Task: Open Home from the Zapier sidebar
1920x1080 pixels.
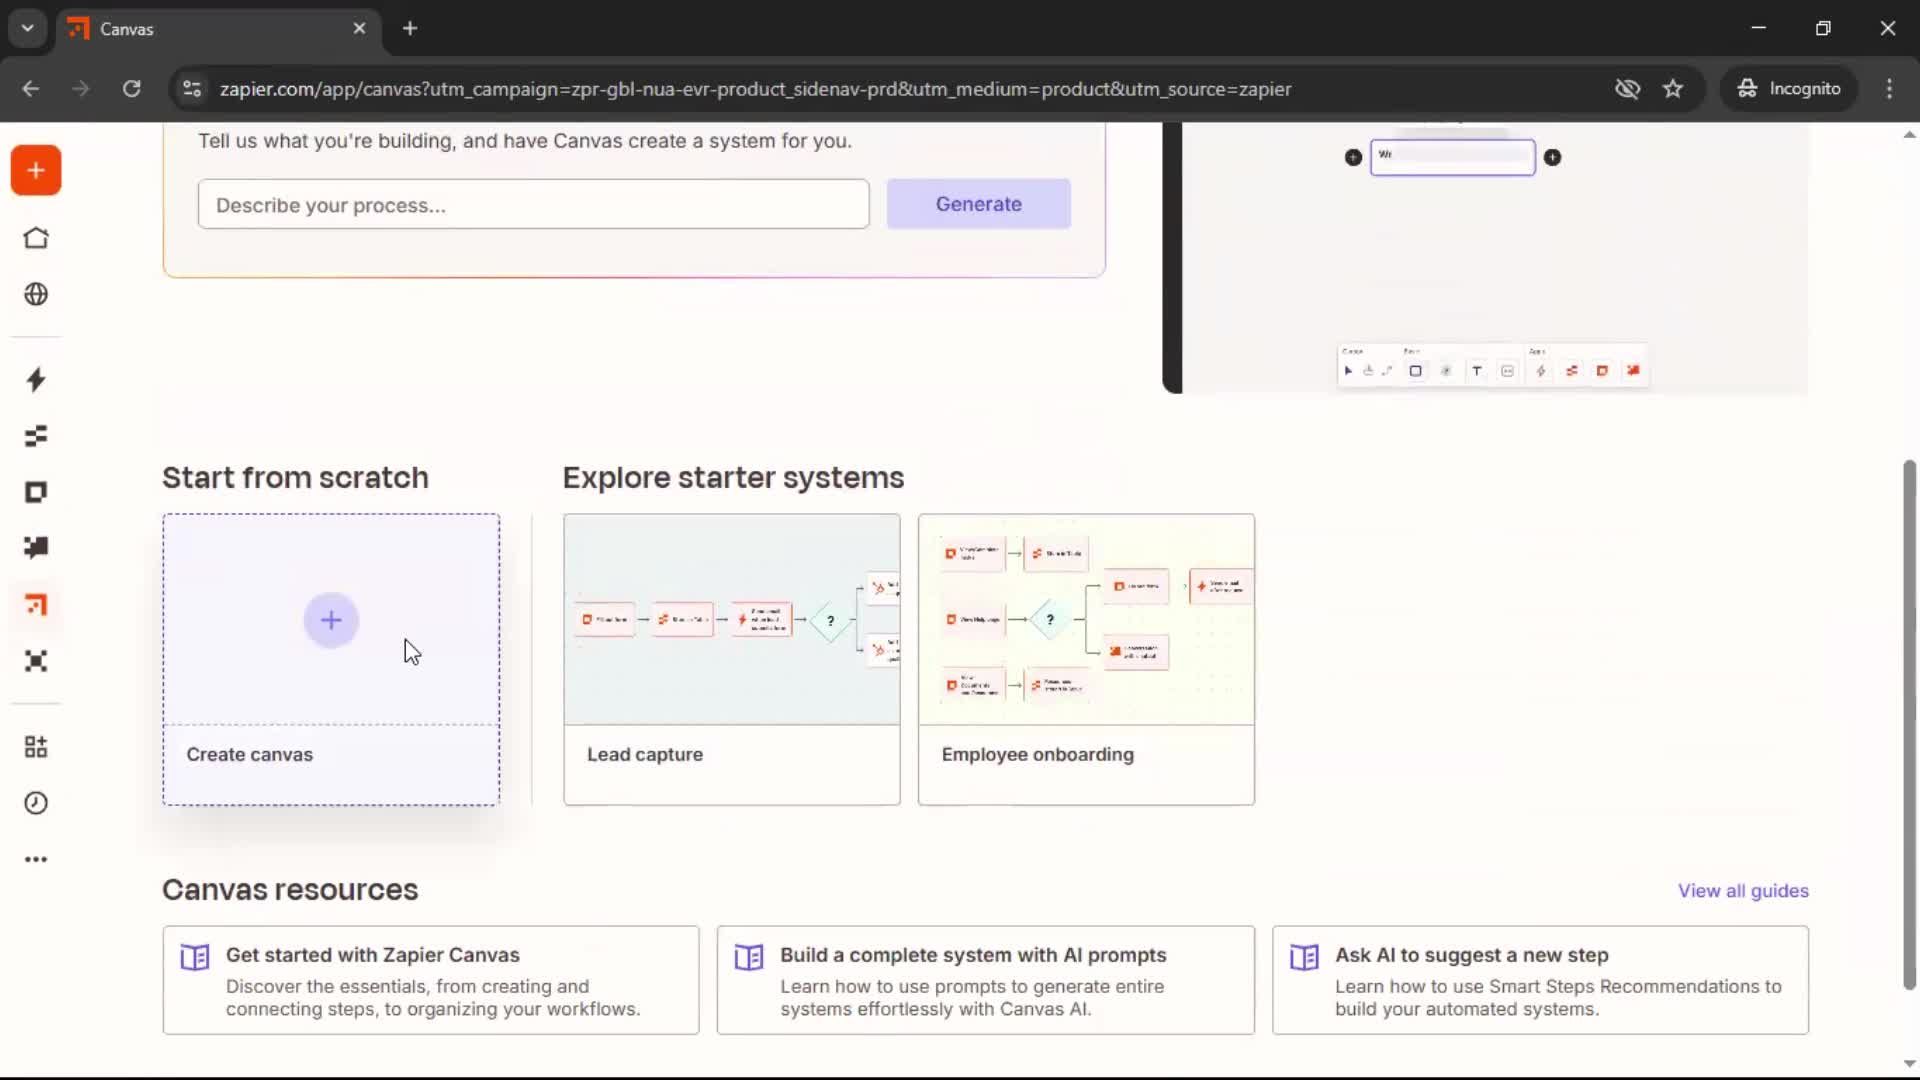Action: 36,238
